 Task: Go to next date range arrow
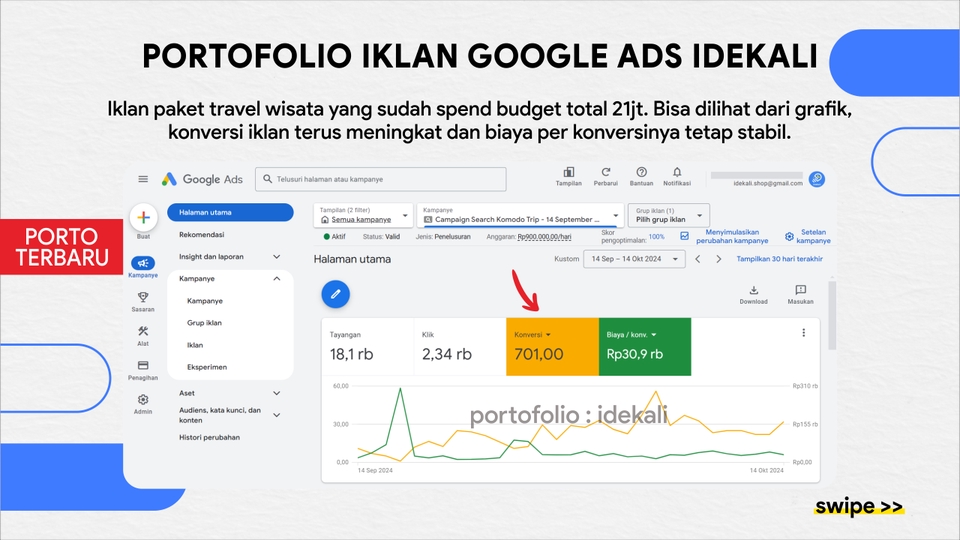point(719,259)
